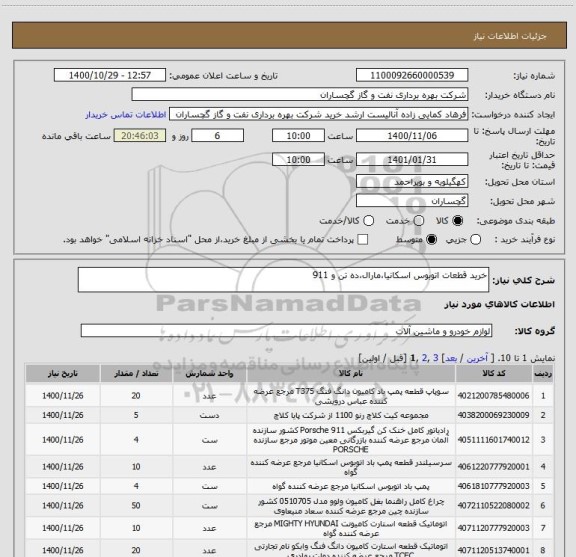
Task: Click item code 407112077792003
Action: pyautogui.click(x=493, y=528)
